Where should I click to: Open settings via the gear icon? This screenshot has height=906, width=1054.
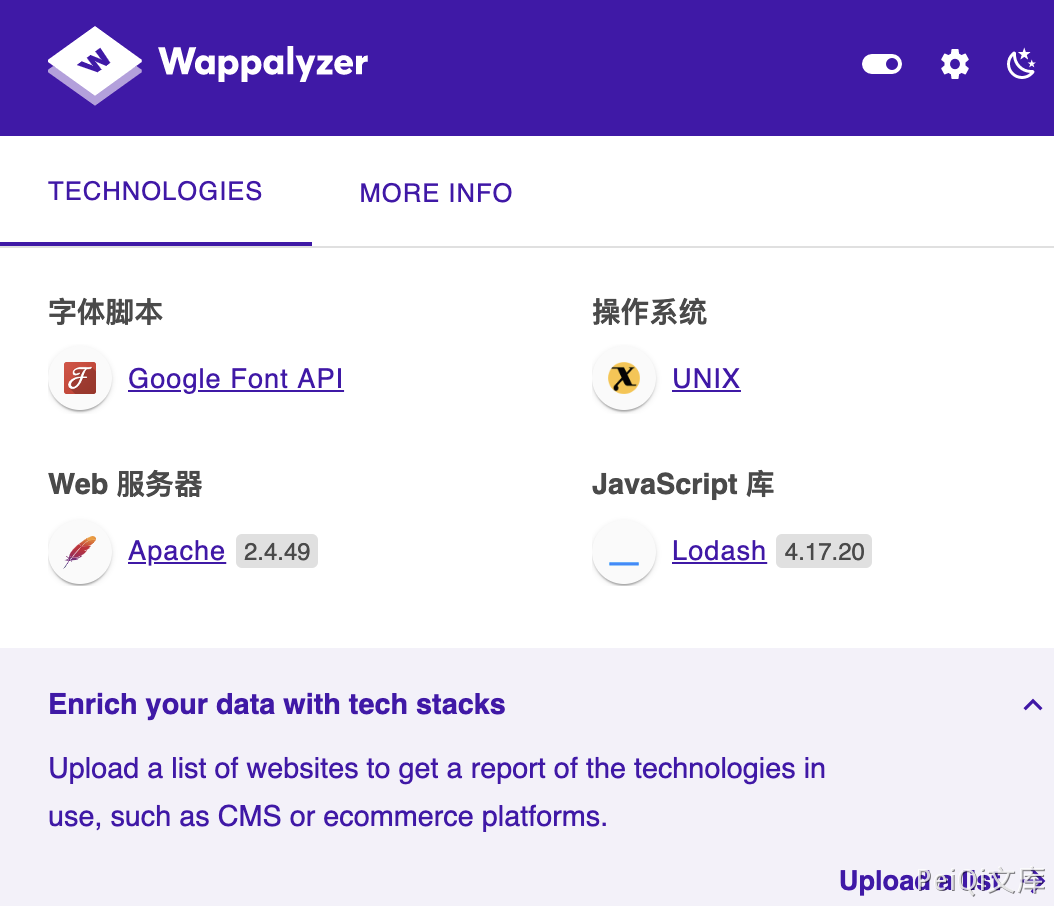tap(955, 65)
